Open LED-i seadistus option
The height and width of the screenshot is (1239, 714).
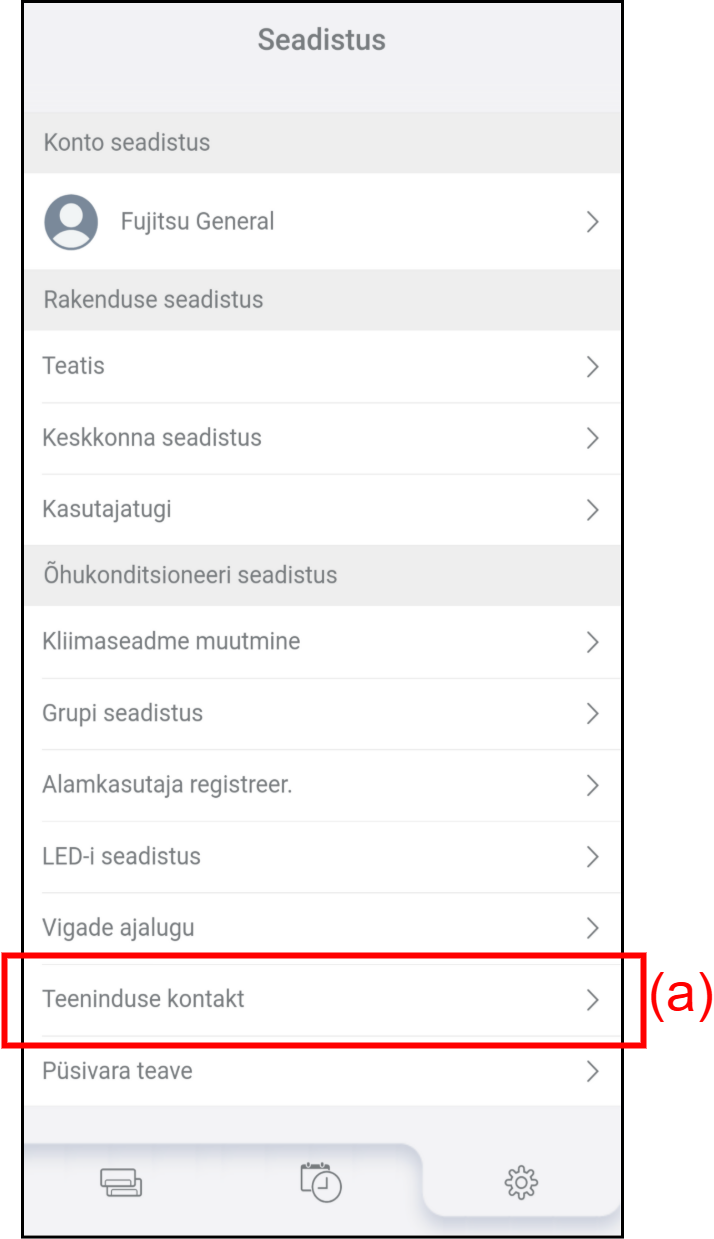pos(121,857)
